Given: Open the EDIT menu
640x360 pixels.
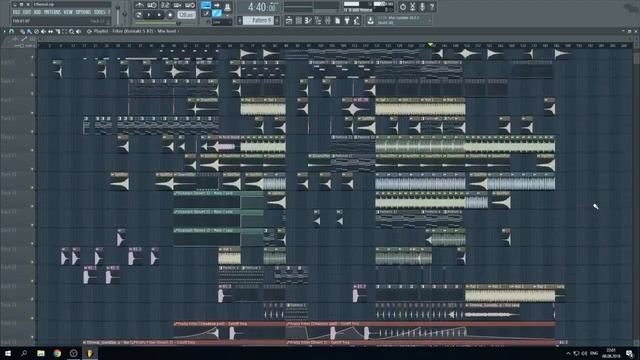Looking at the screenshot, I should 27,12.
